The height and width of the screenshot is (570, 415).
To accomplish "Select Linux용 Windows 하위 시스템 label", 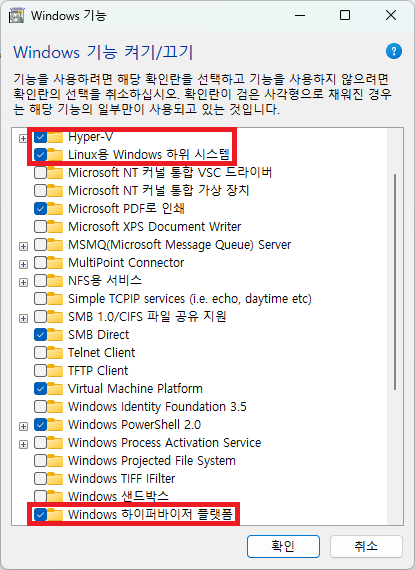I will [149, 155].
